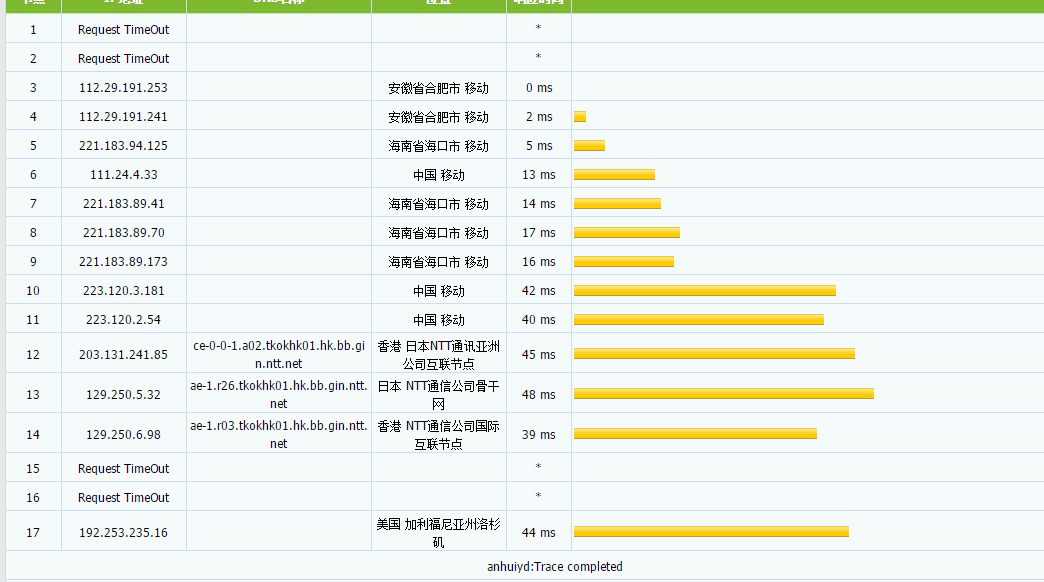This screenshot has width=1044, height=582.
Task: Select IP 221.183.89.173
Action: (123, 262)
